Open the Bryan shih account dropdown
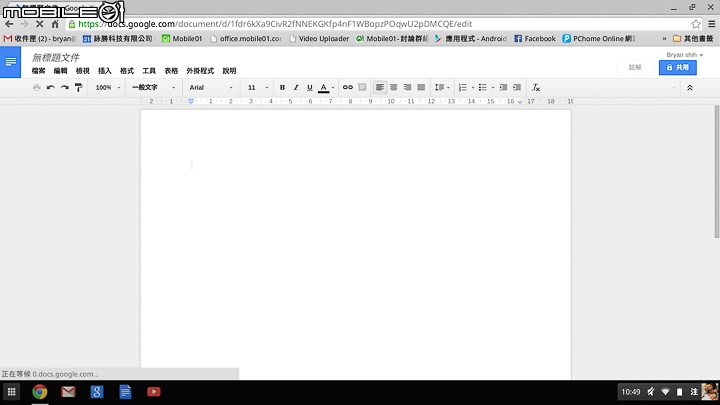This screenshot has height=405, width=720. (x=685, y=55)
